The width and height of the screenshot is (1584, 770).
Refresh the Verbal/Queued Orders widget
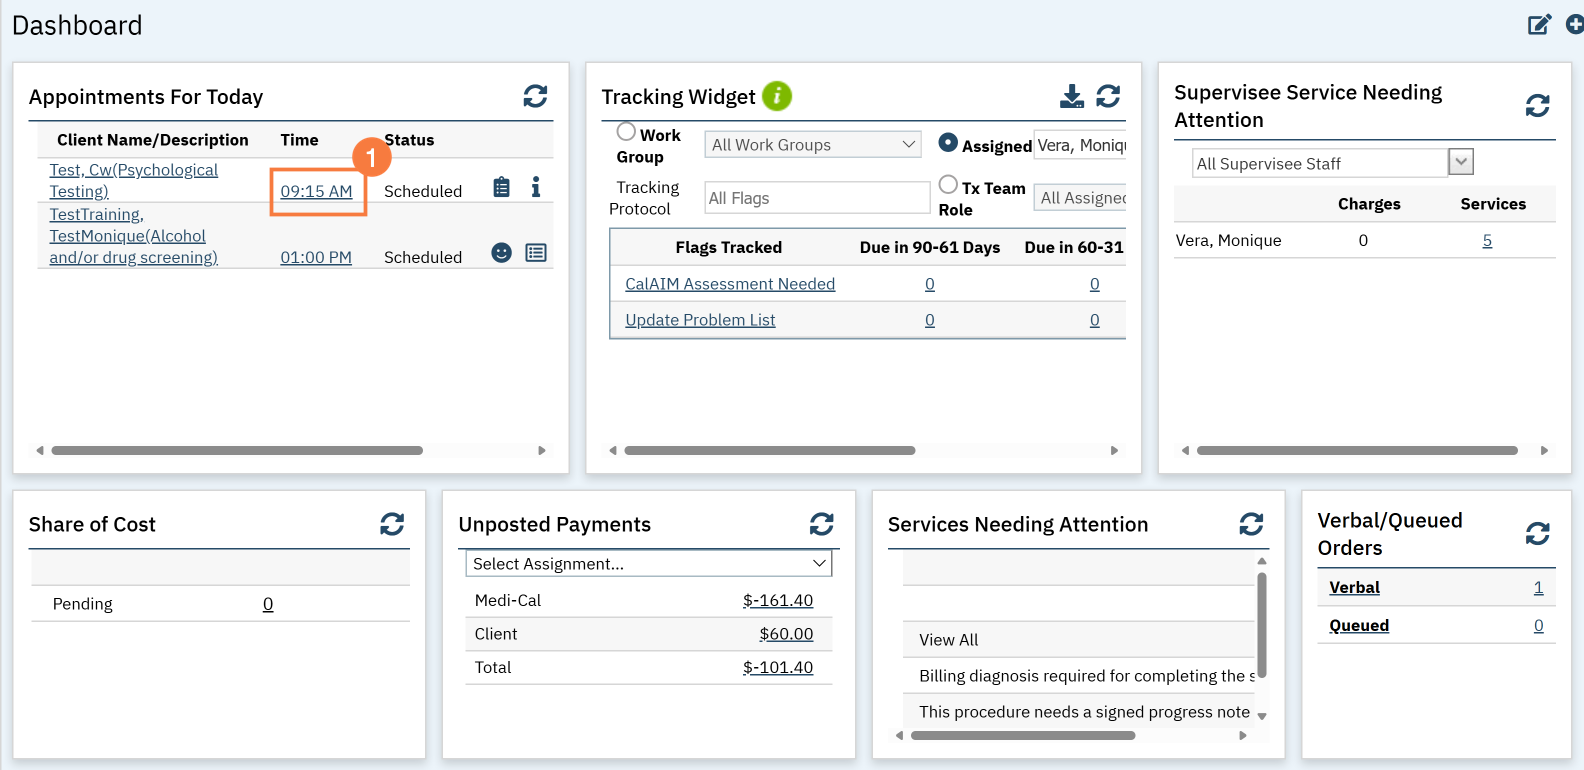1537,534
